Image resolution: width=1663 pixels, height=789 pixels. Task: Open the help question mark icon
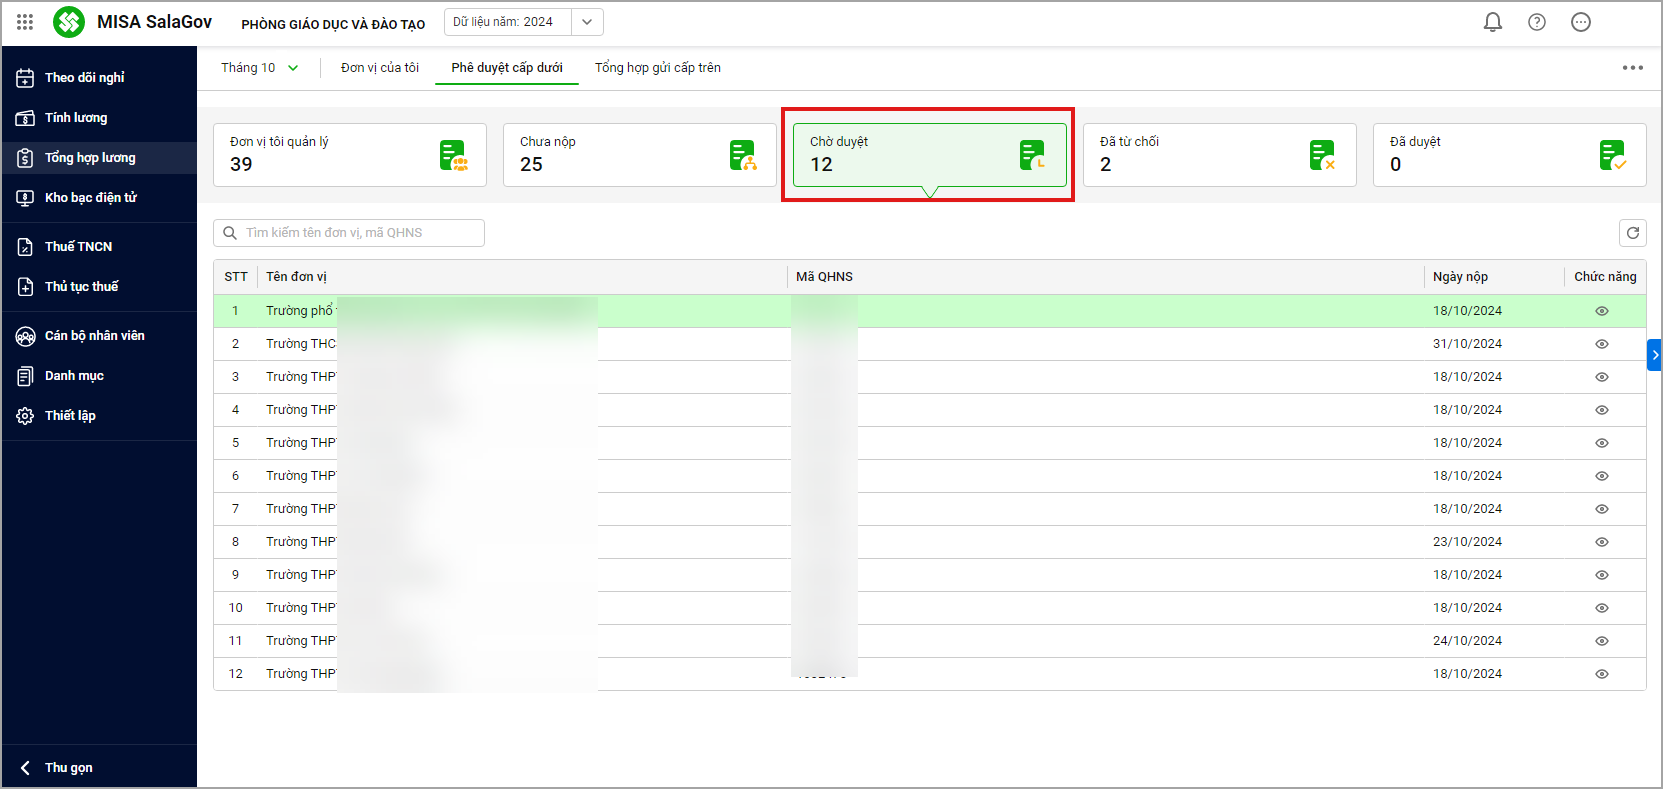point(1536,22)
